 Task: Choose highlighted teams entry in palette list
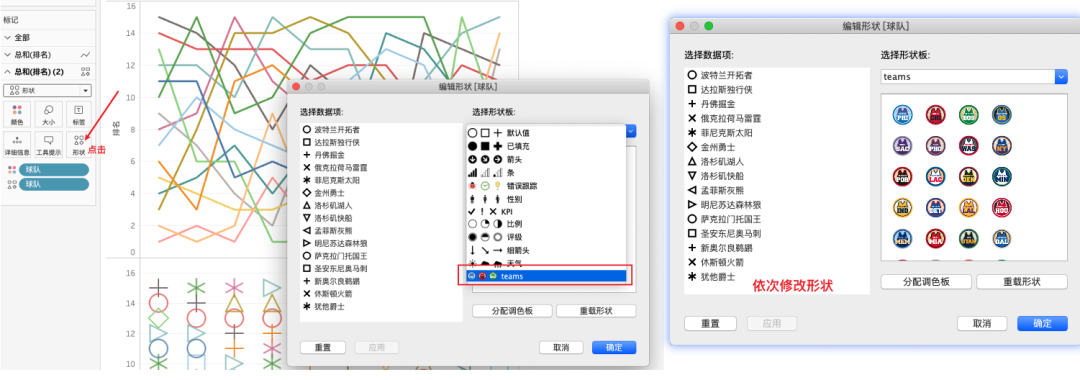tap(546, 275)
